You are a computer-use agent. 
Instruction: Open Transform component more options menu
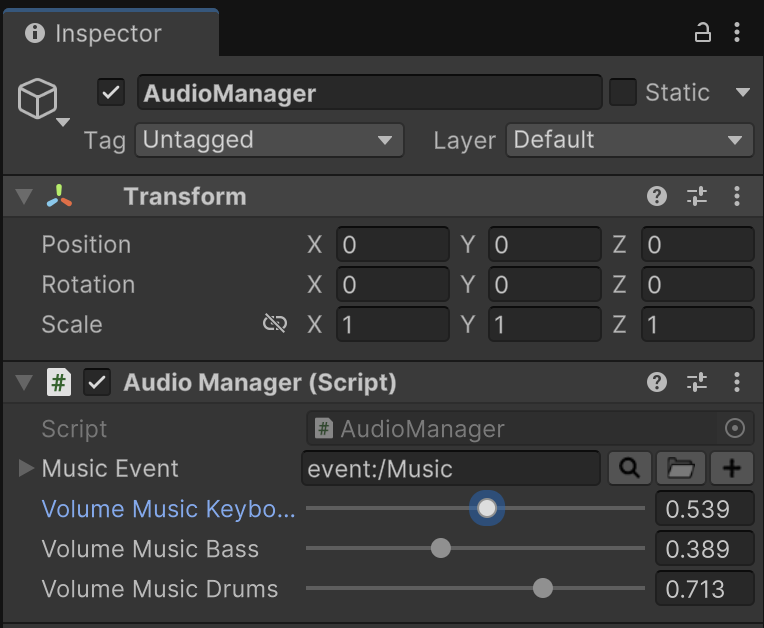tap(737, 196)
